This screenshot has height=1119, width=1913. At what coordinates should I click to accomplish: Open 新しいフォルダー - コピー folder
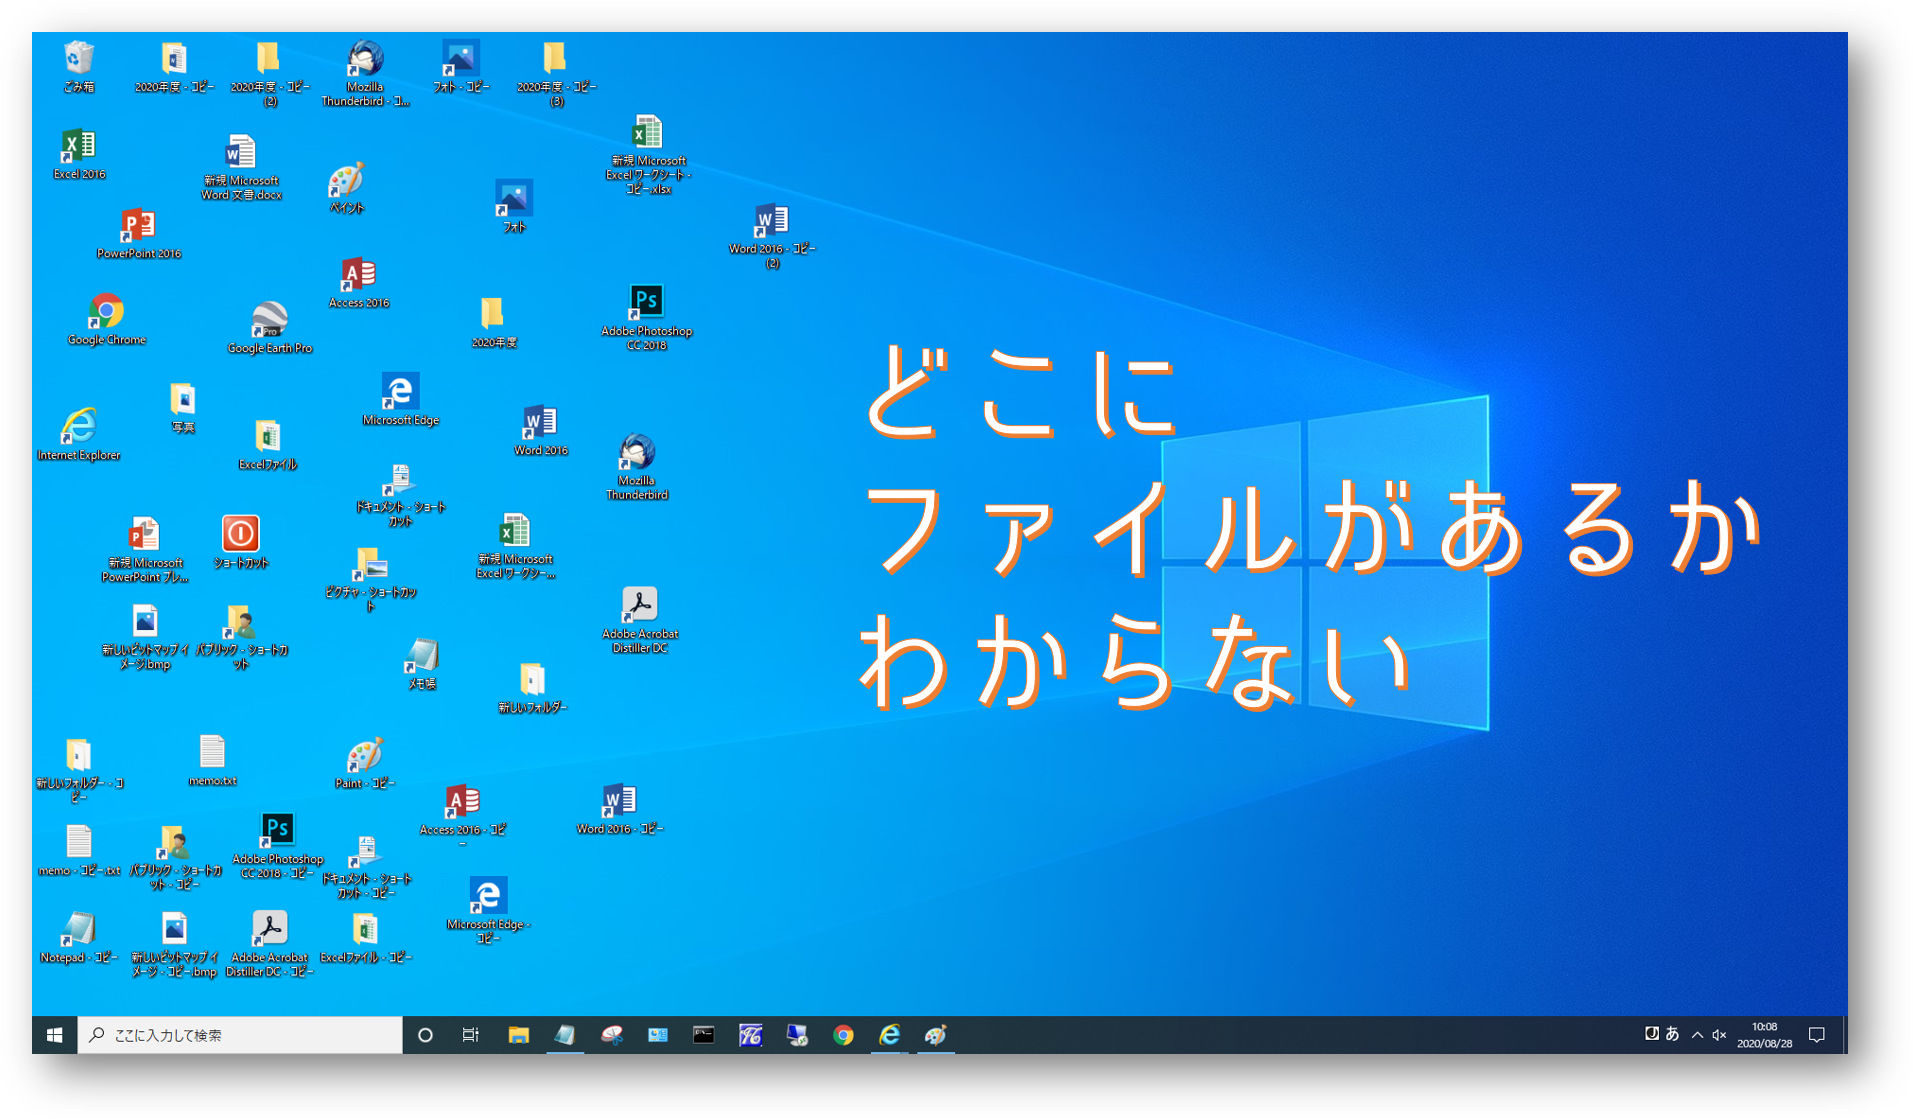pos(79,770)
